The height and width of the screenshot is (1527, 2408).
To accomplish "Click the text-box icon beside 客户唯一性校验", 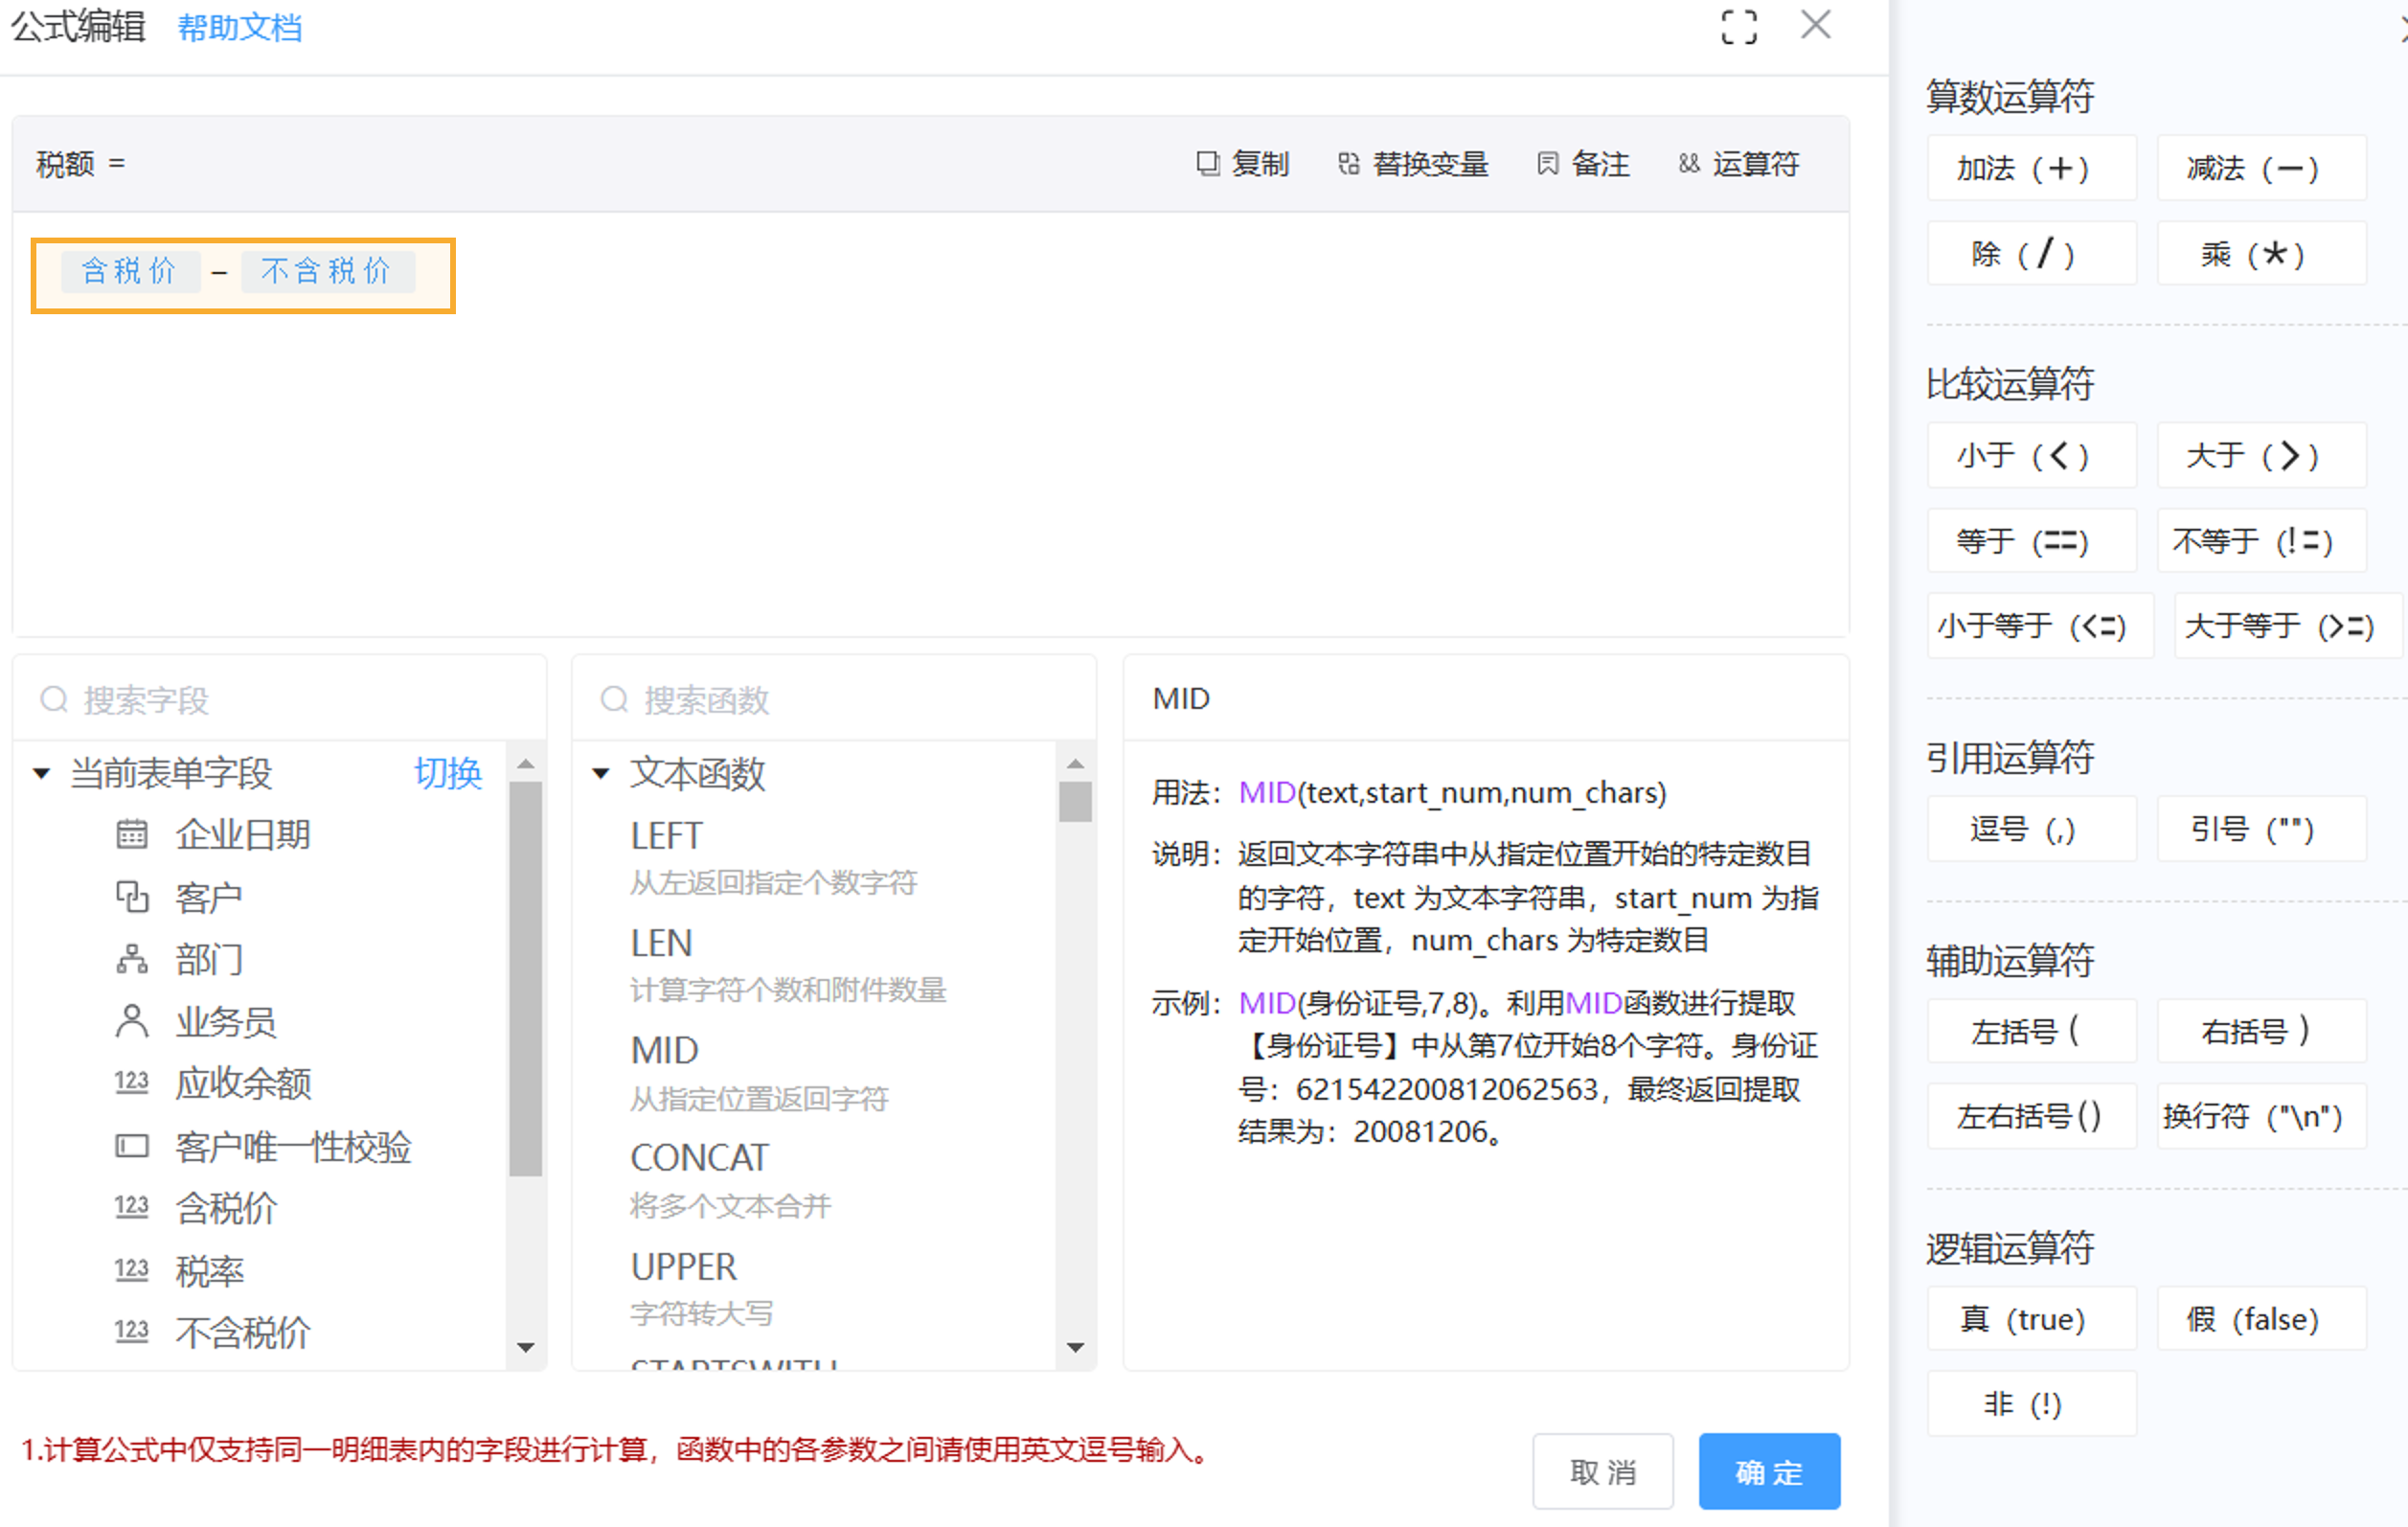I will (x=132, y=1146).
